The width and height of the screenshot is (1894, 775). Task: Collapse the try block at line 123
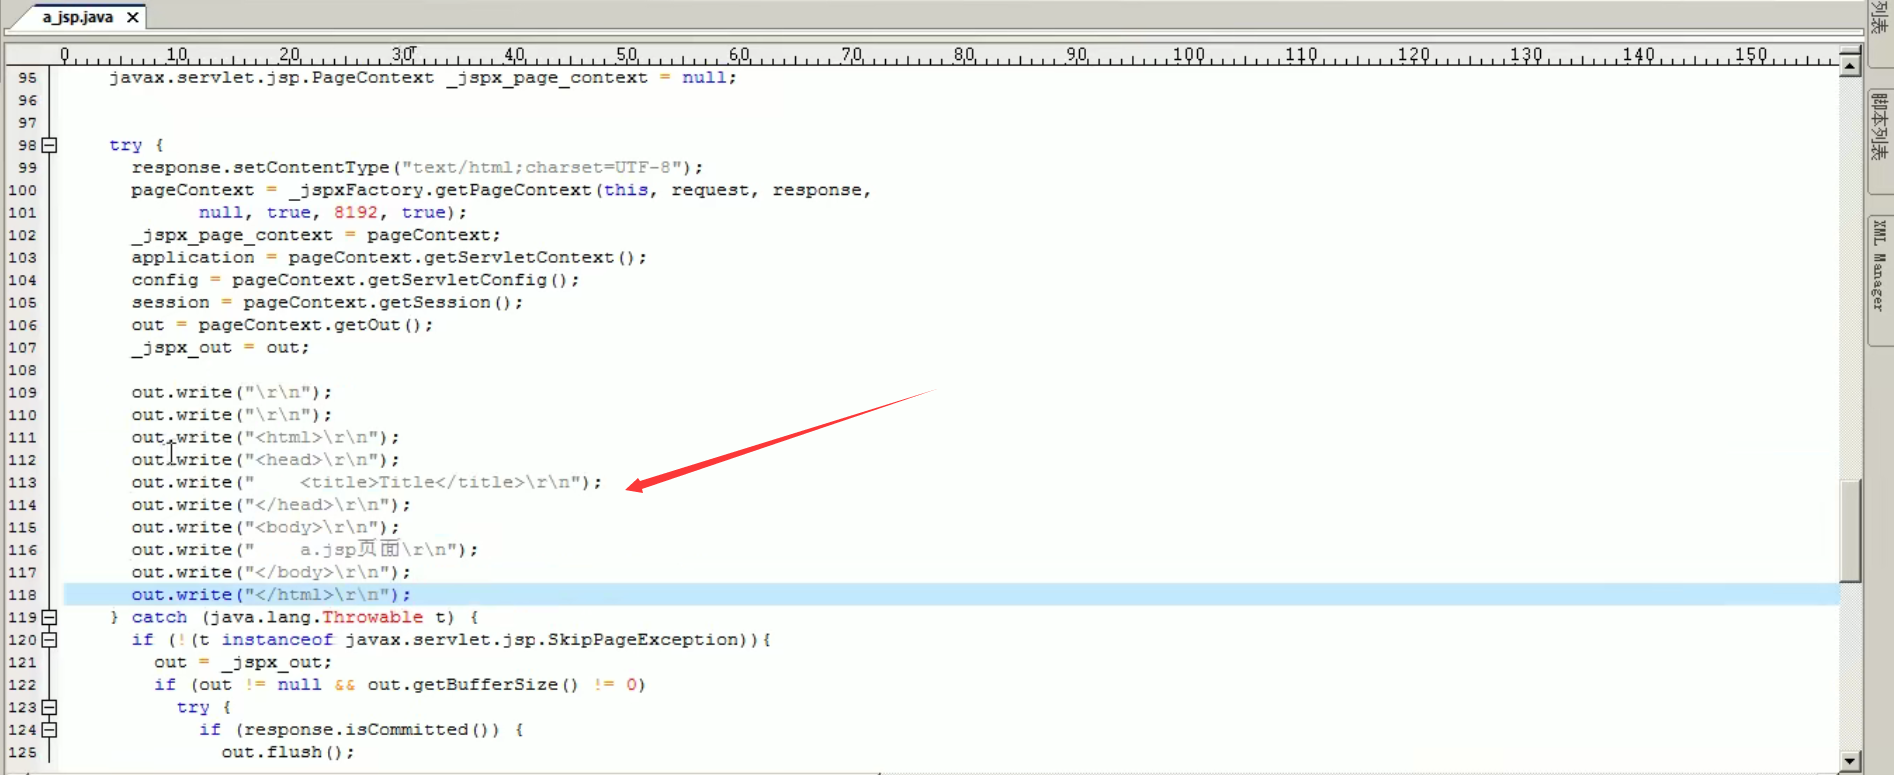coord(49,707)
